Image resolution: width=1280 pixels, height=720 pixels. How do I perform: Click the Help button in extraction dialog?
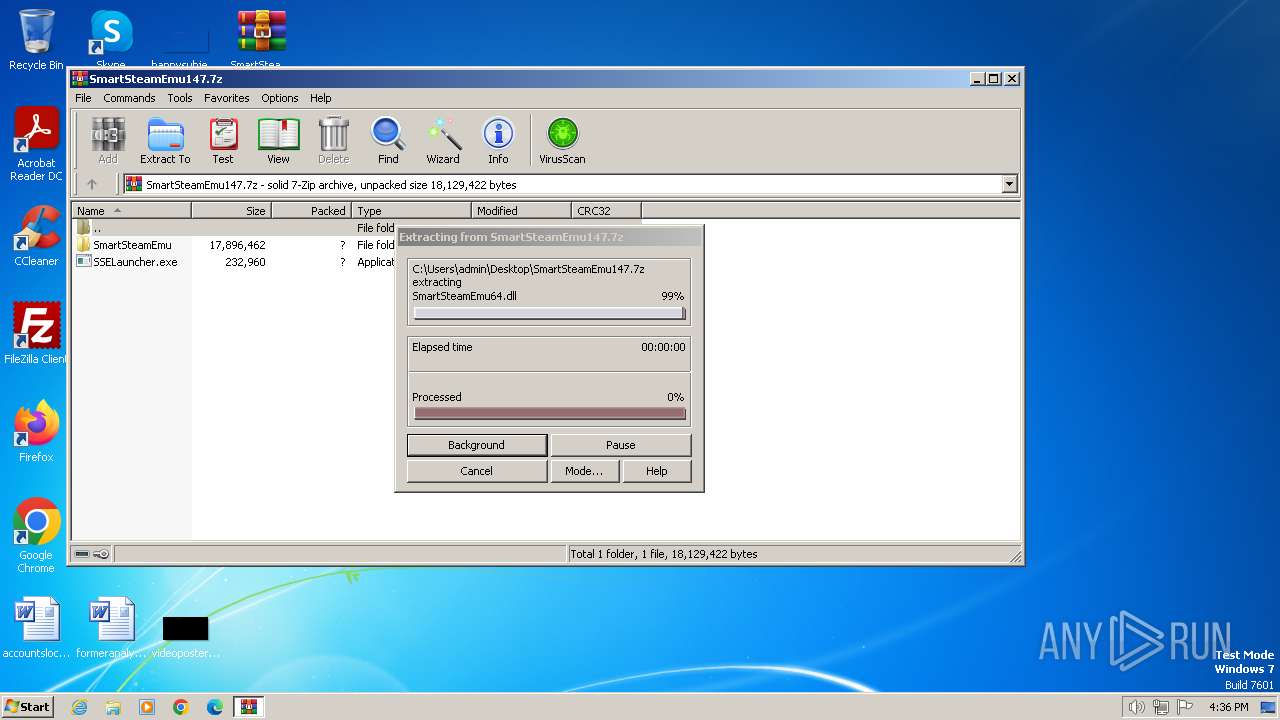(x=657, y=471)
